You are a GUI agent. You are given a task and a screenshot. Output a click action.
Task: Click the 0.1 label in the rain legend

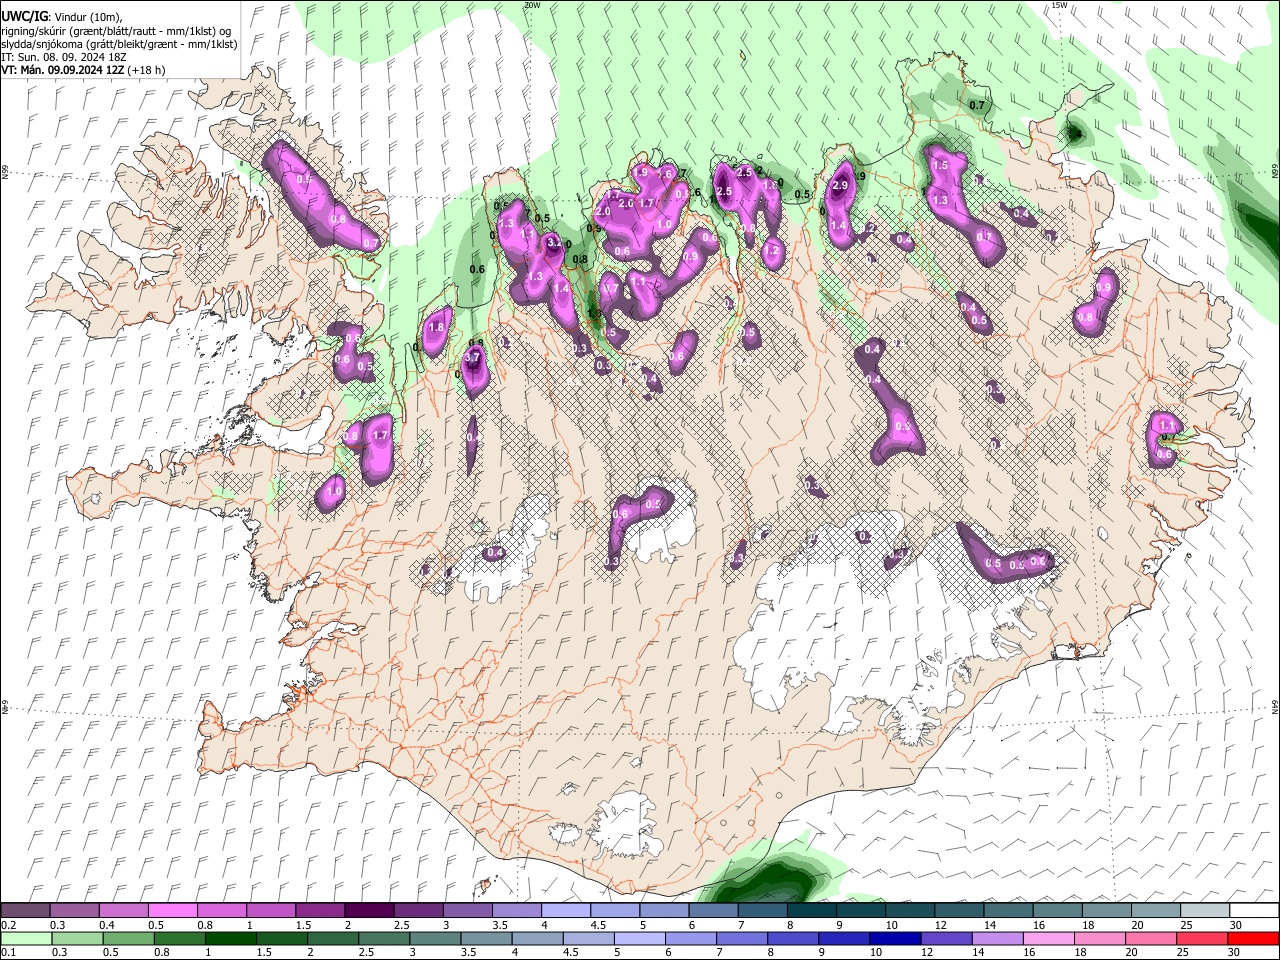(9, 952)
